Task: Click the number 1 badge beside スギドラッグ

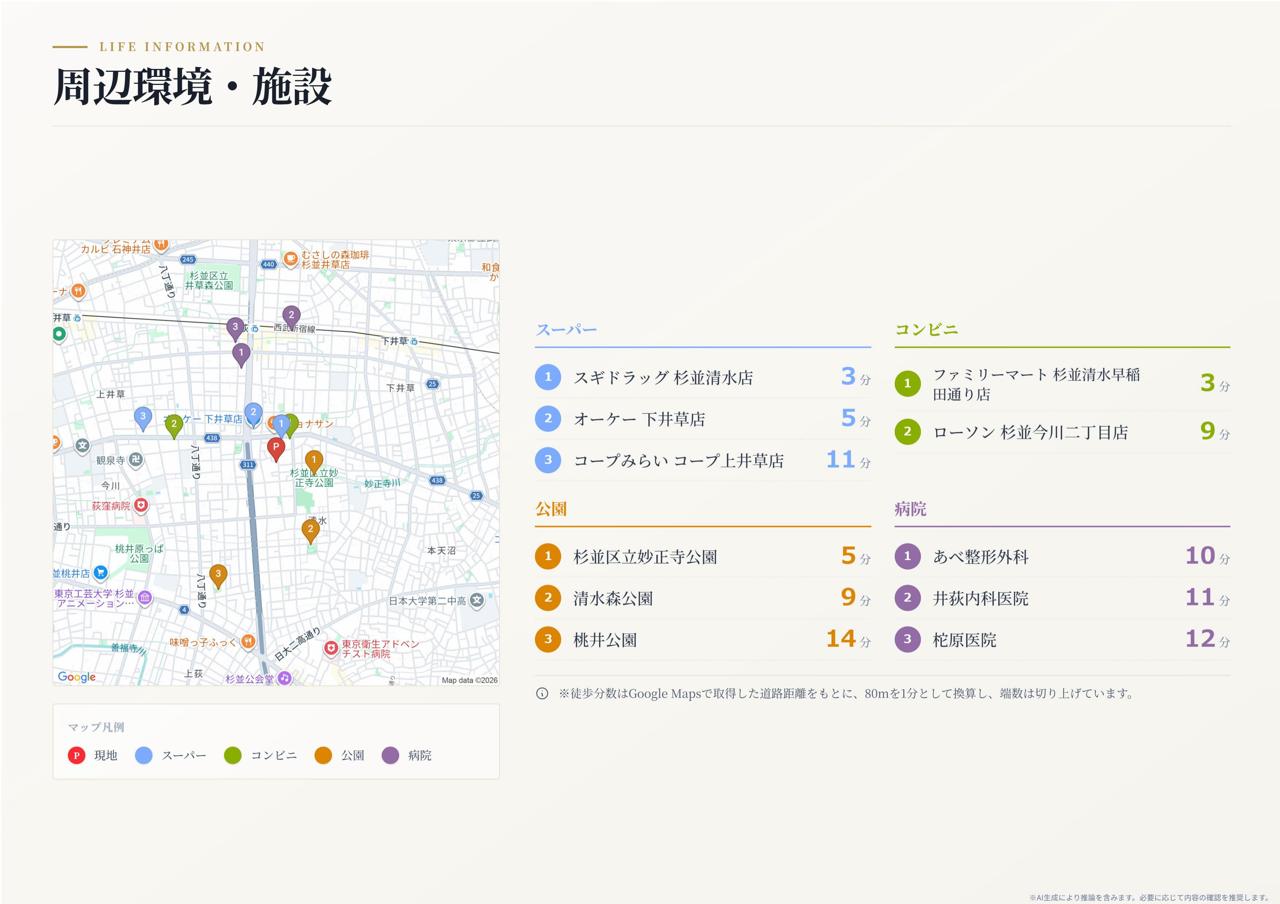Action: click(x=548, y=377)
